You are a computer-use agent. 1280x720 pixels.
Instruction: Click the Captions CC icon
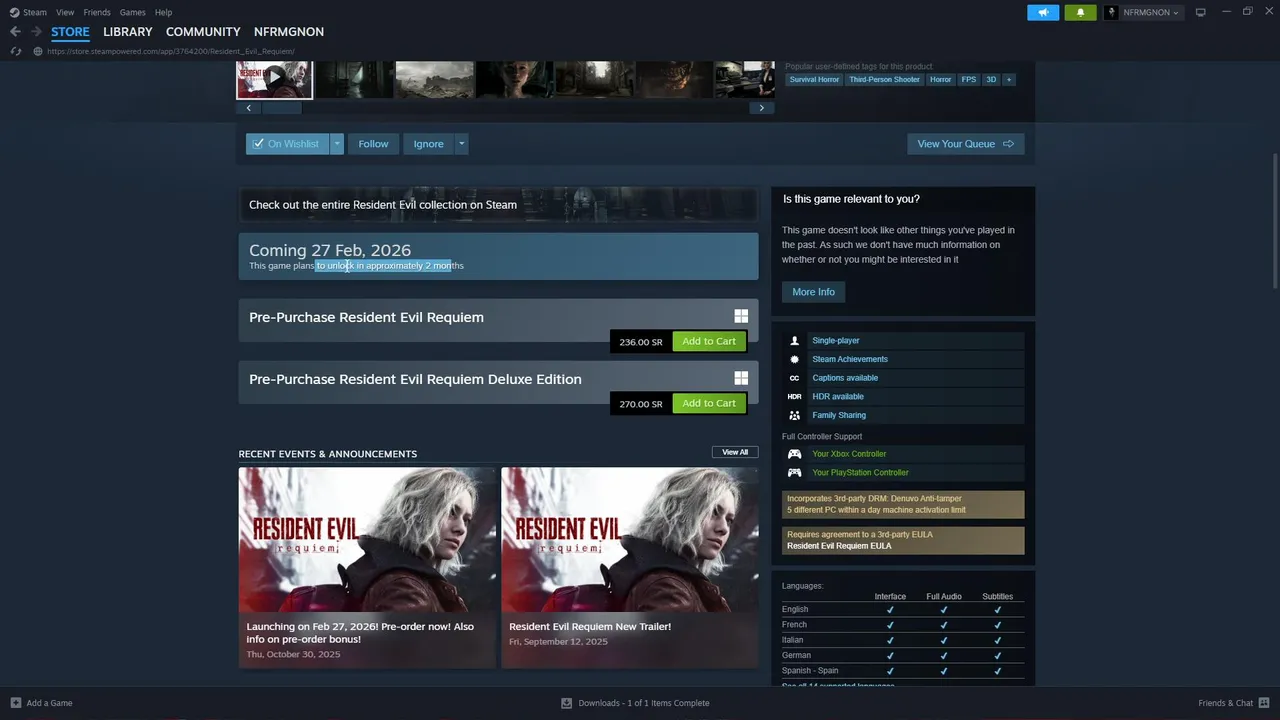pos(794,378)
